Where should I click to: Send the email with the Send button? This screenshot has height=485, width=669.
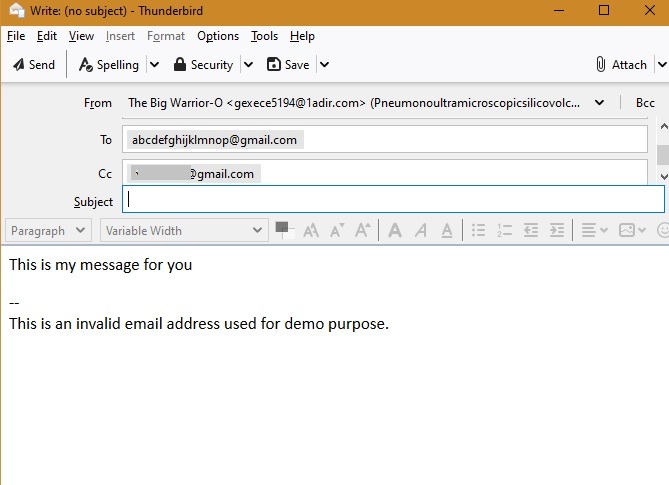point(34,65)
